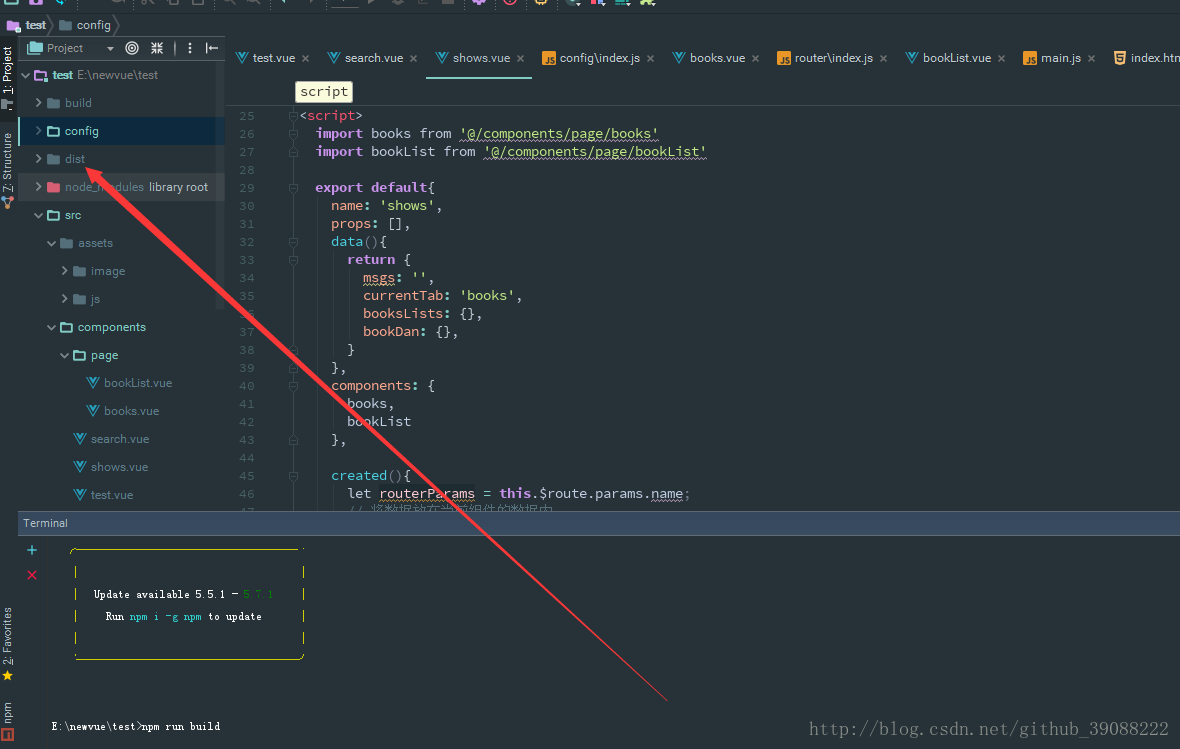Click the config breadcrumb in navigation bar
This screenshot has height=749, width=1180.
93,25
